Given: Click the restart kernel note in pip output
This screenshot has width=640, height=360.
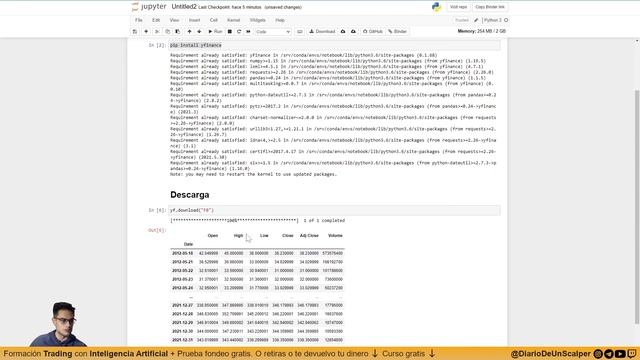Looking at the screenshot, I should 253,174.
